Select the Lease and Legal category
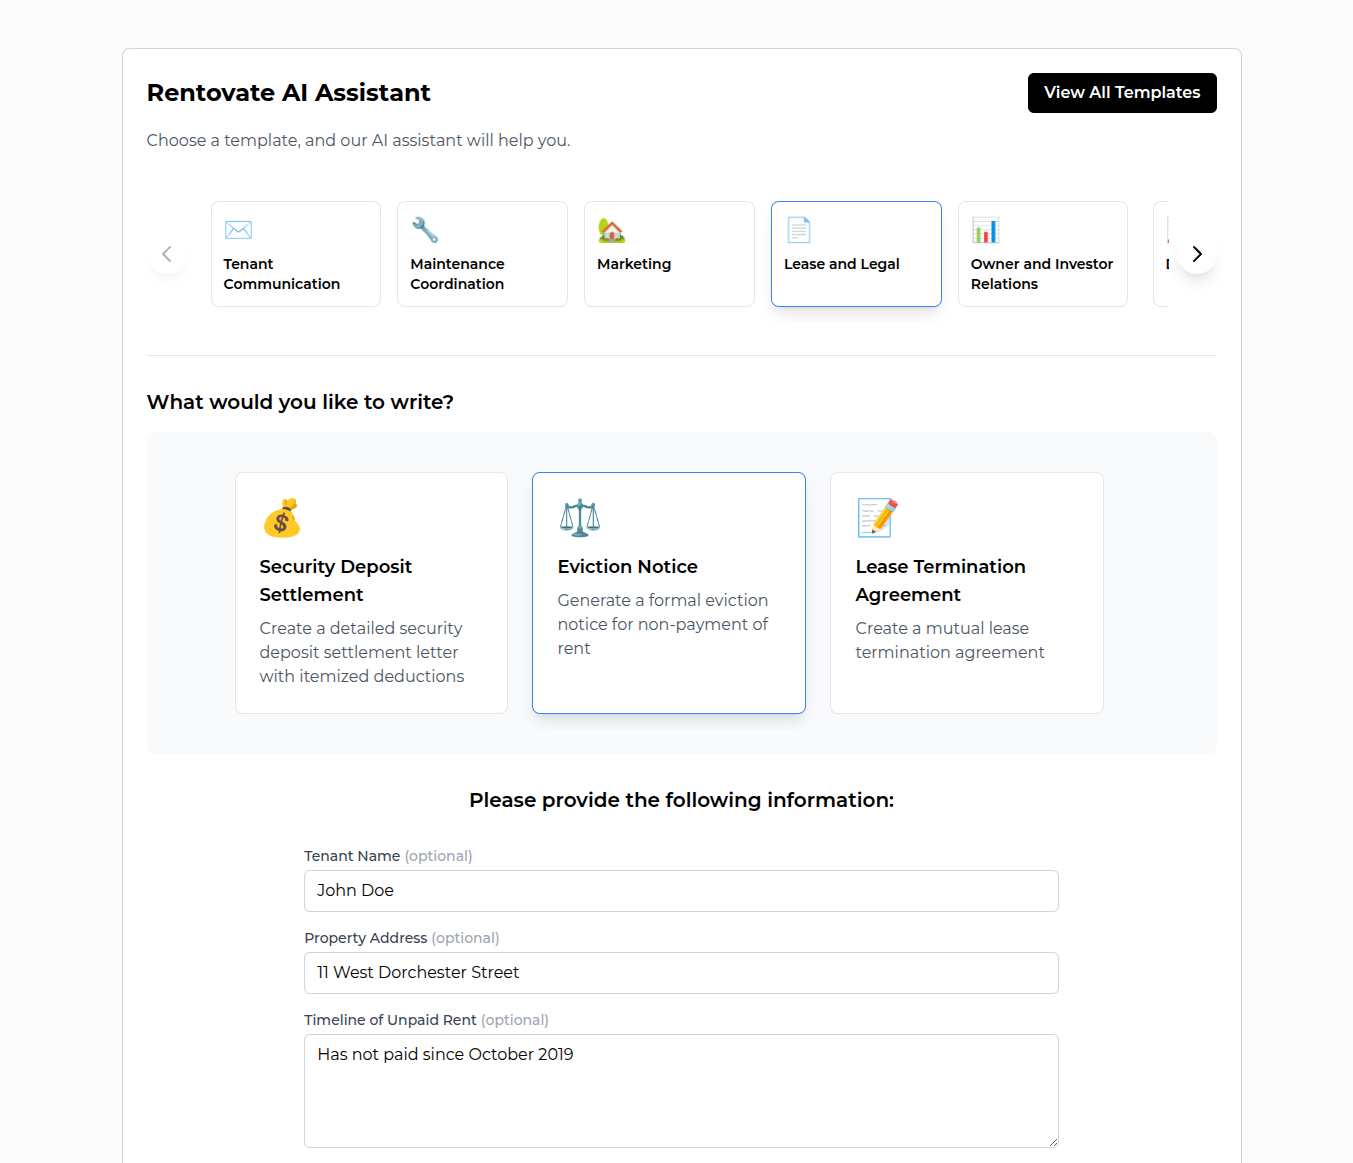 point(856,254)
